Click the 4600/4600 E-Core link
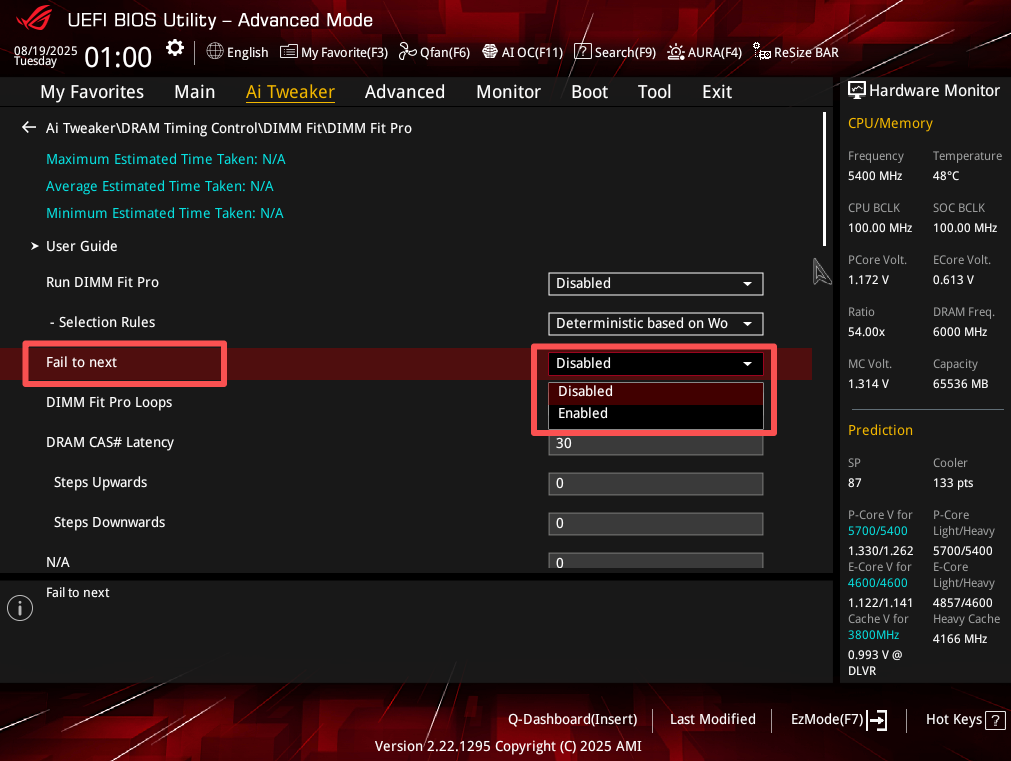The height and width of the screenshot is (761, 1011). (x=878, y=583)
